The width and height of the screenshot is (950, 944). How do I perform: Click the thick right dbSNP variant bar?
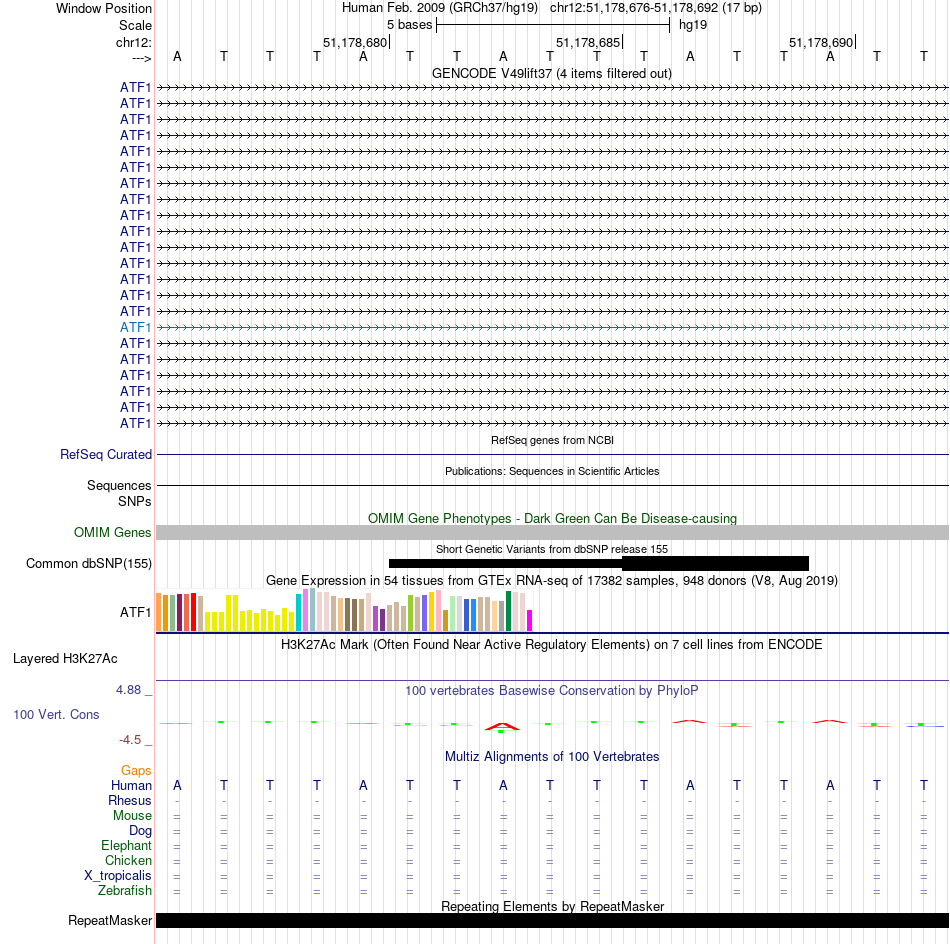point(716,563)
